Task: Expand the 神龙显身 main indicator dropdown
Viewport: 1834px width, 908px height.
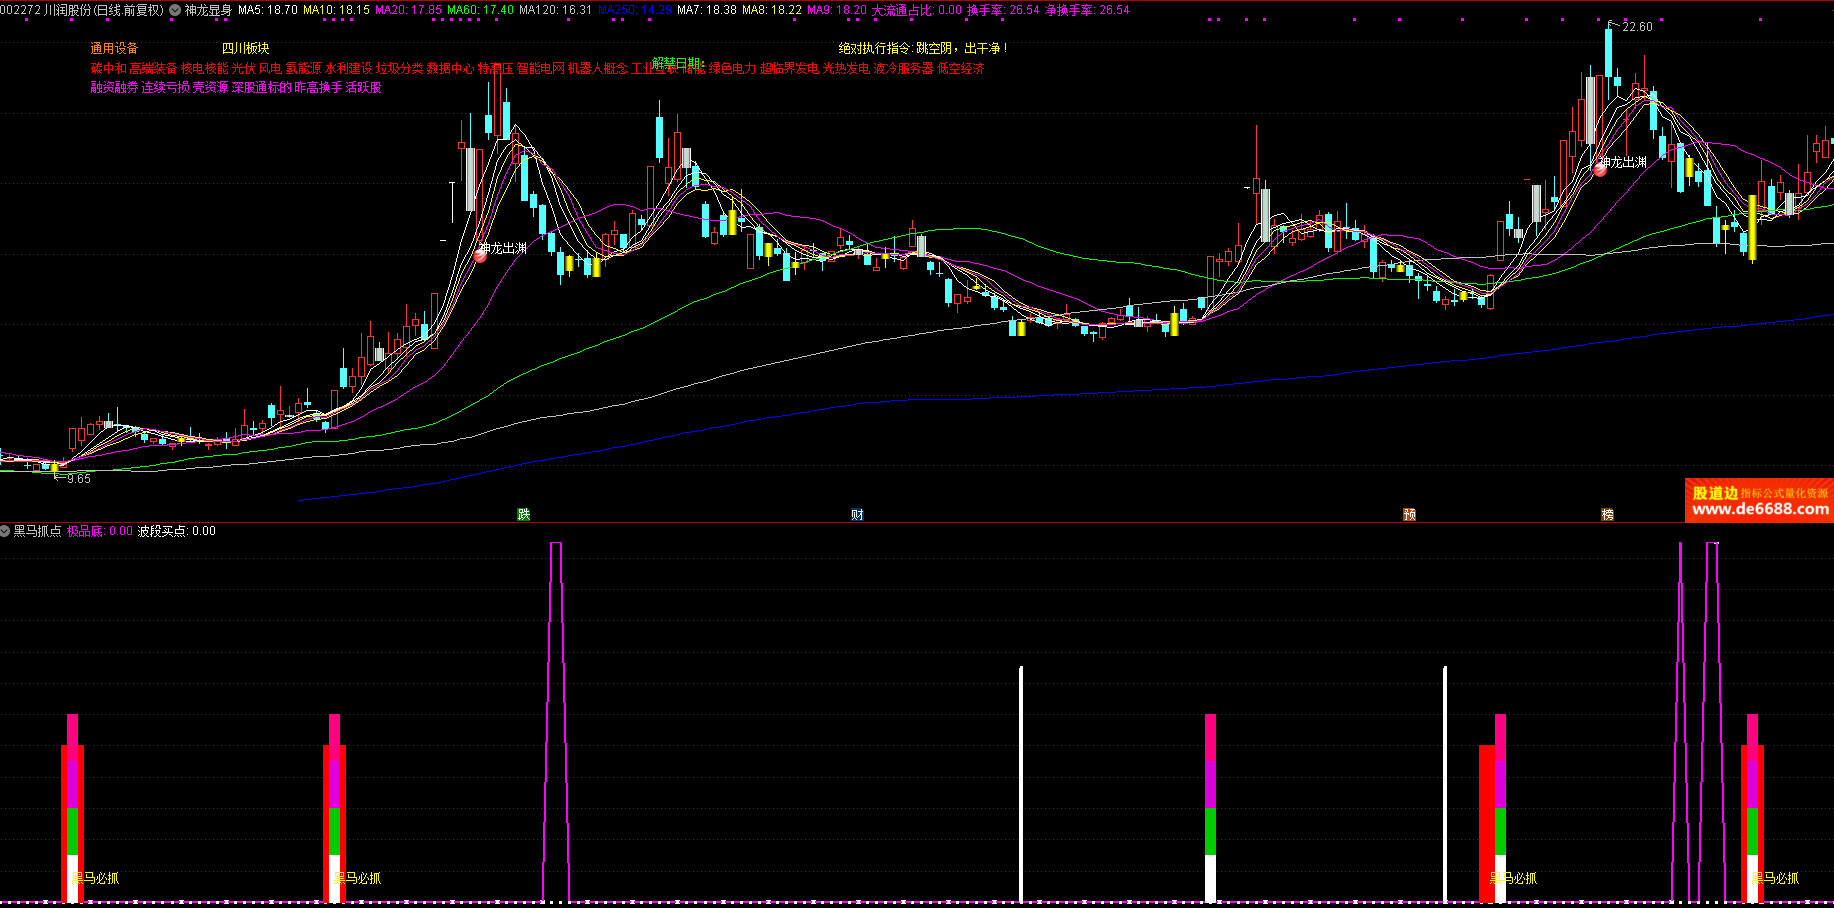Action: point(176,10)
